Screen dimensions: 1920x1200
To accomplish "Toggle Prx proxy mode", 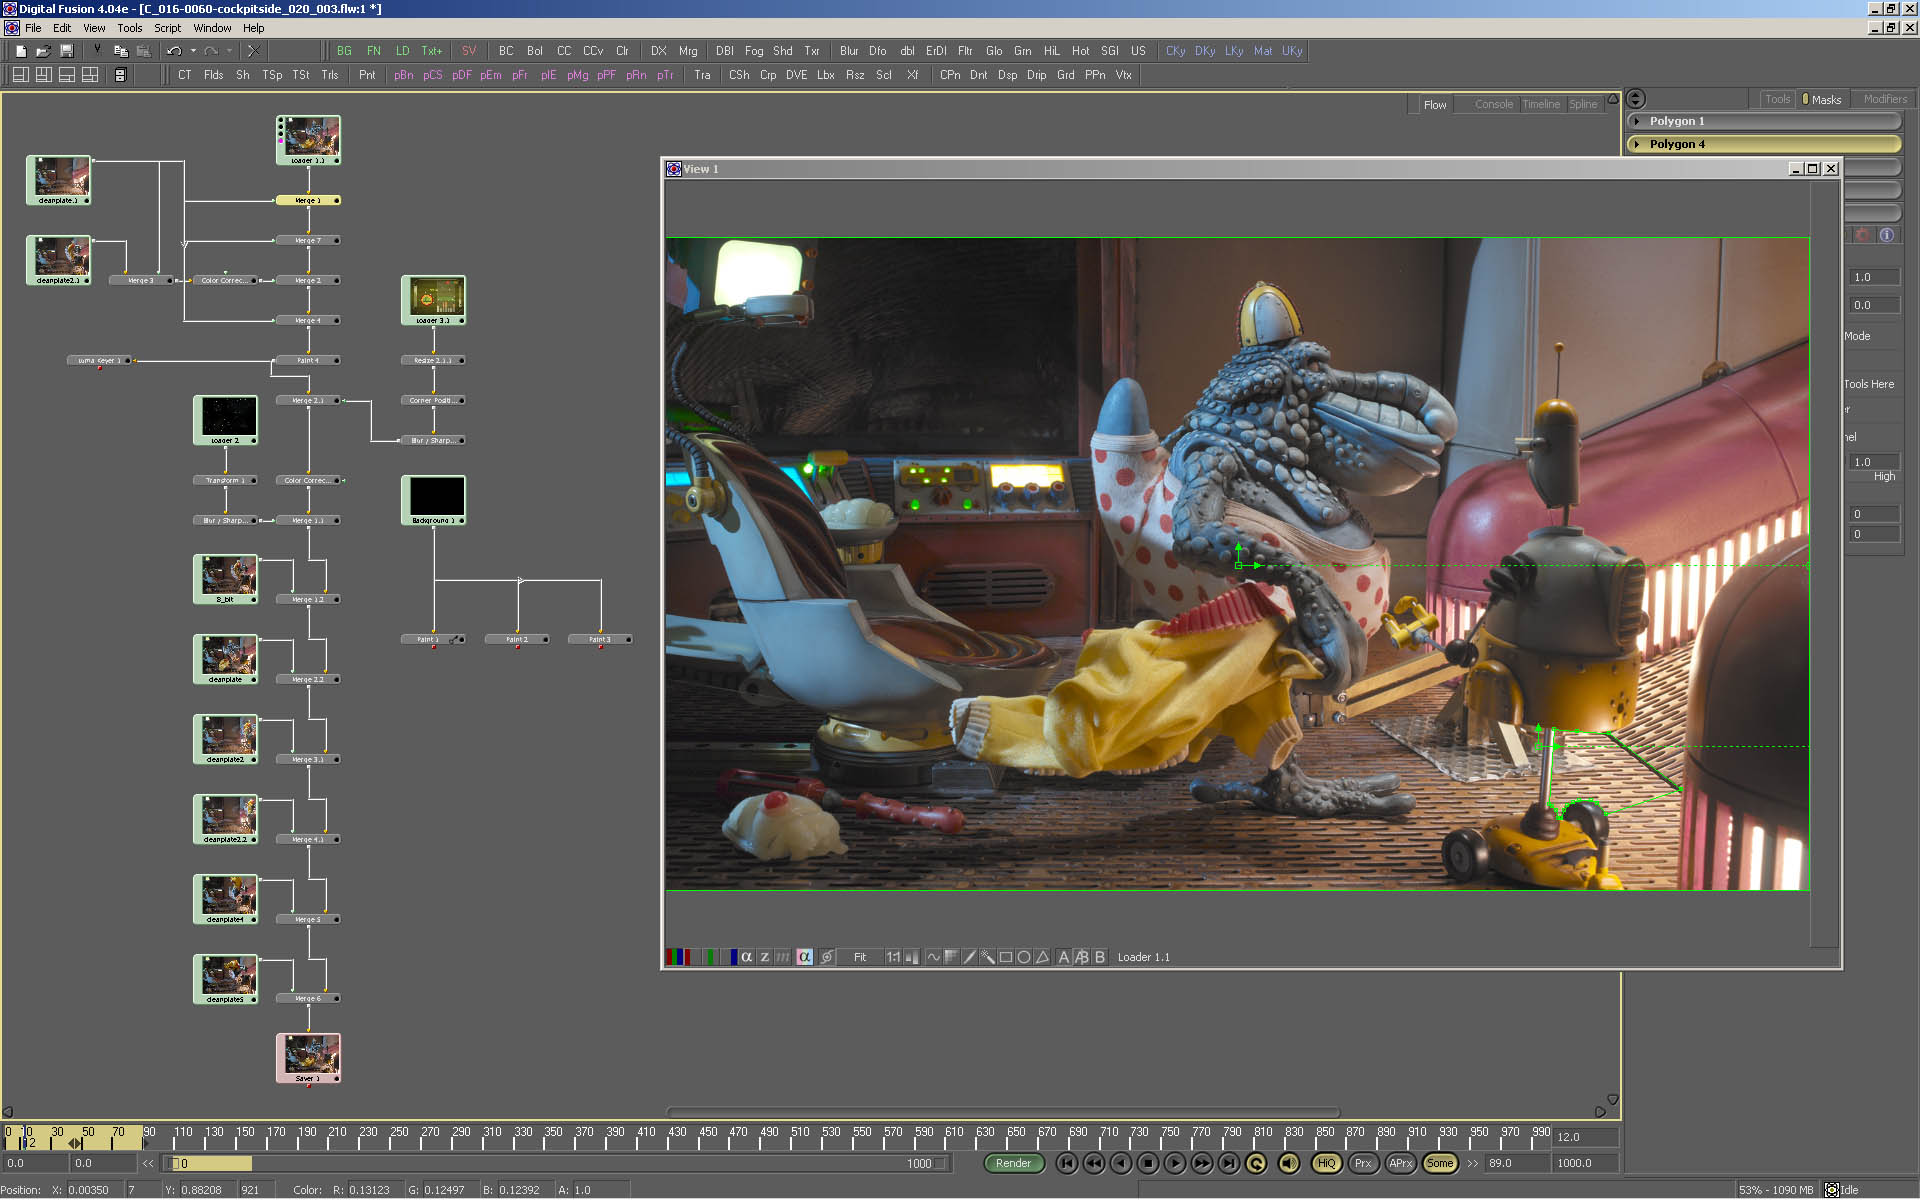I will pos(1363,1163).
